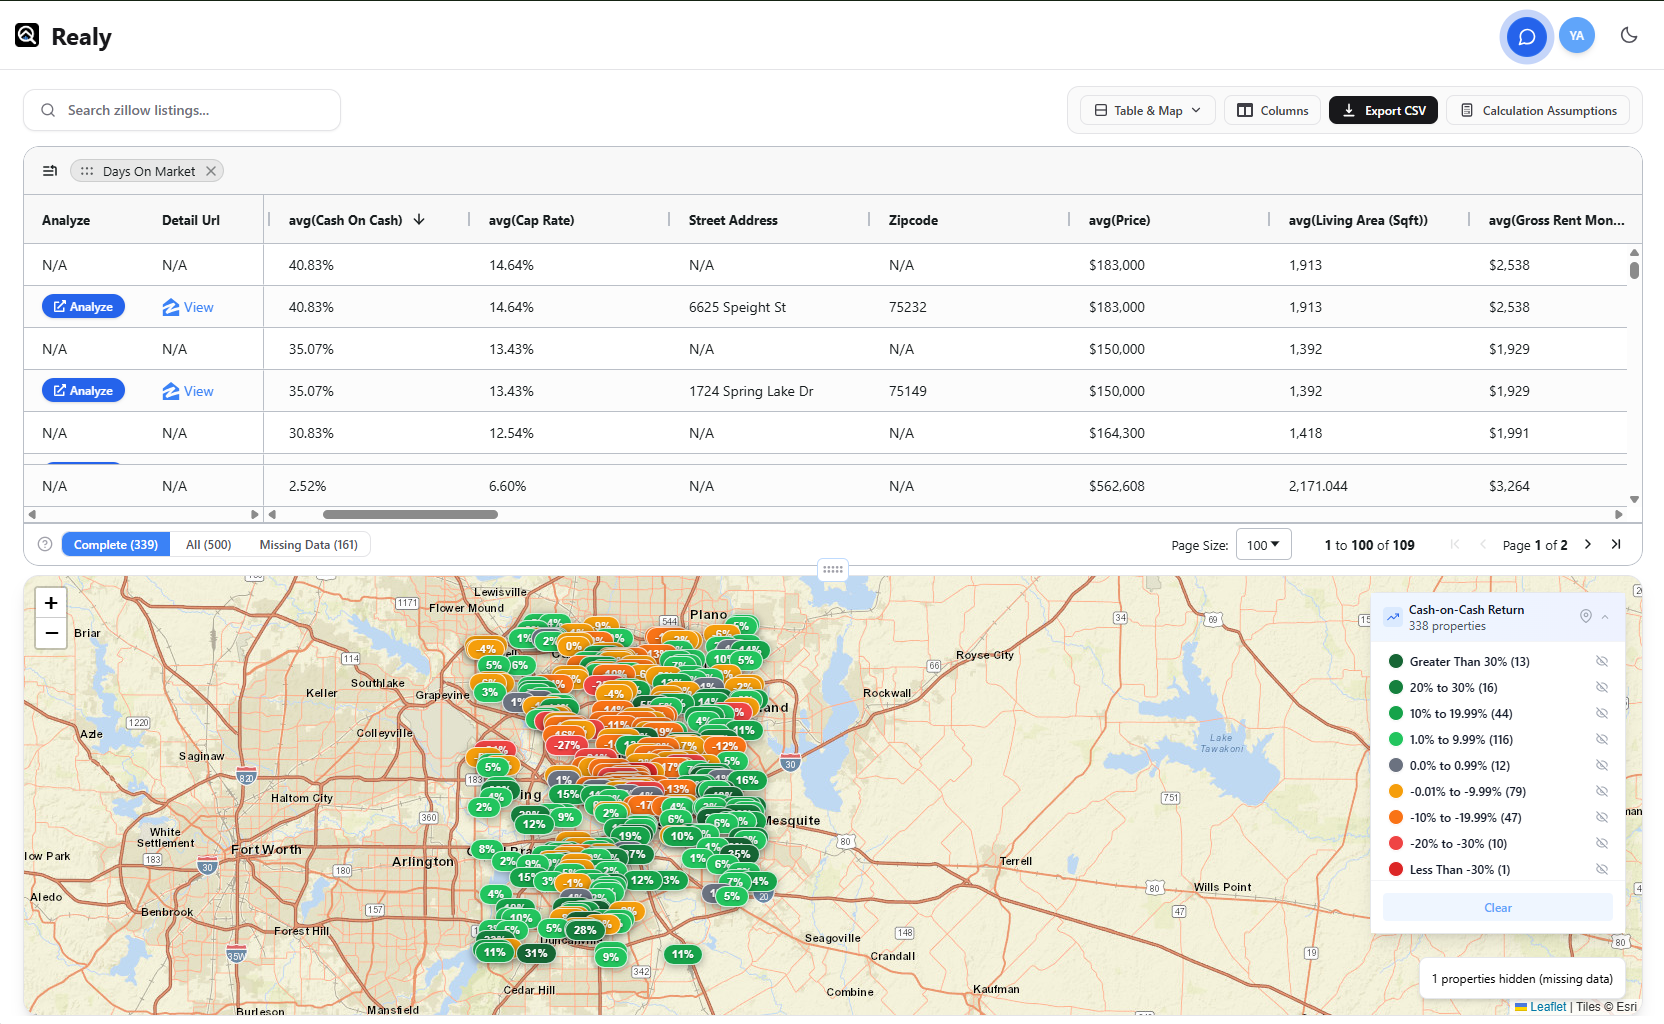Click the legend location pin icon
Screen dimensions: 1664x1024
[x=1585, y=616]
